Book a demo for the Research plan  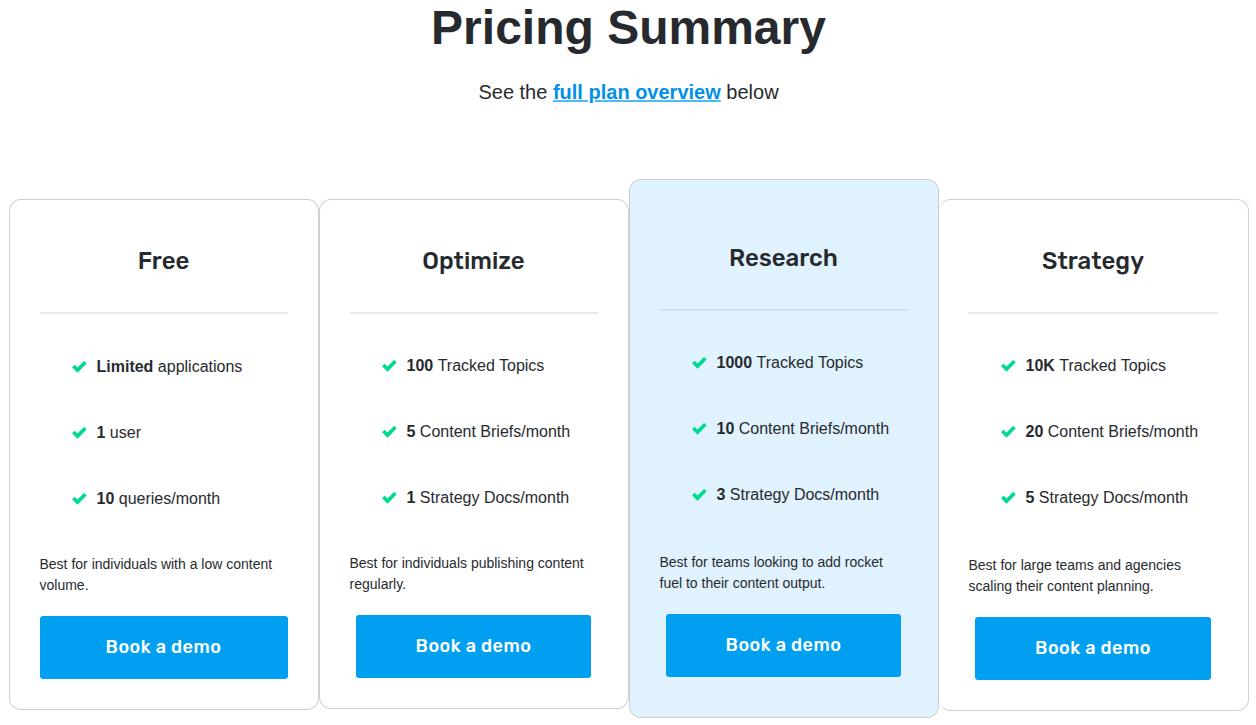[783, 645]
